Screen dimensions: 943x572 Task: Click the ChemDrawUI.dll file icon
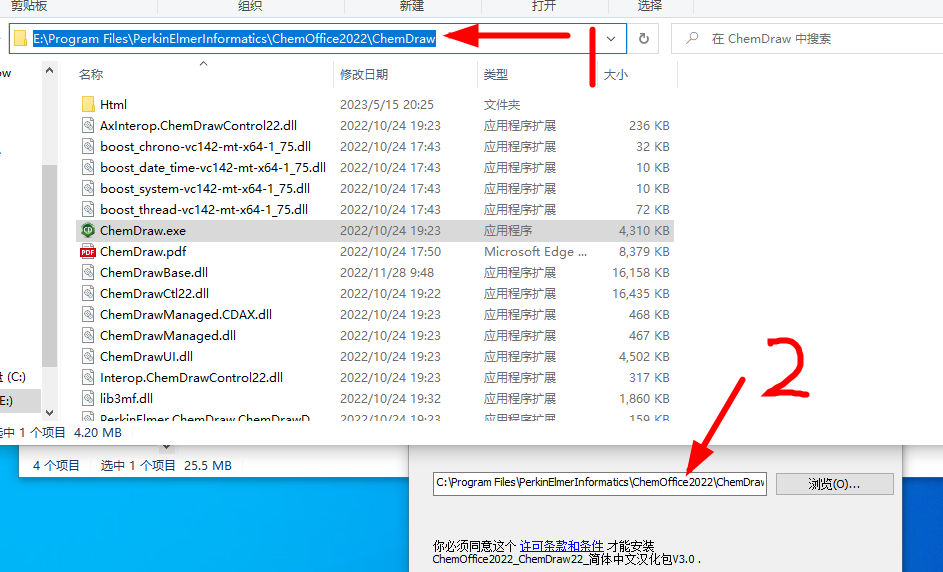(88, 357)
